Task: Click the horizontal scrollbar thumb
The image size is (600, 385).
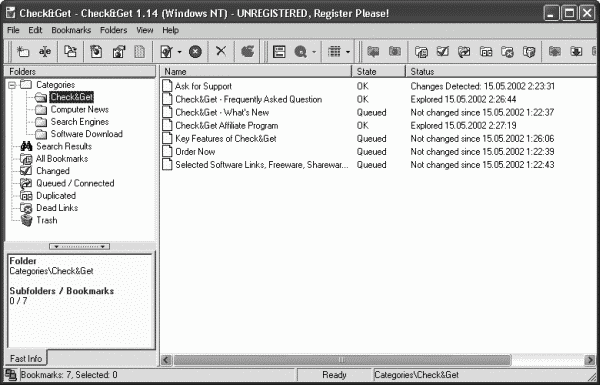Action: click(x=342, y=360)
